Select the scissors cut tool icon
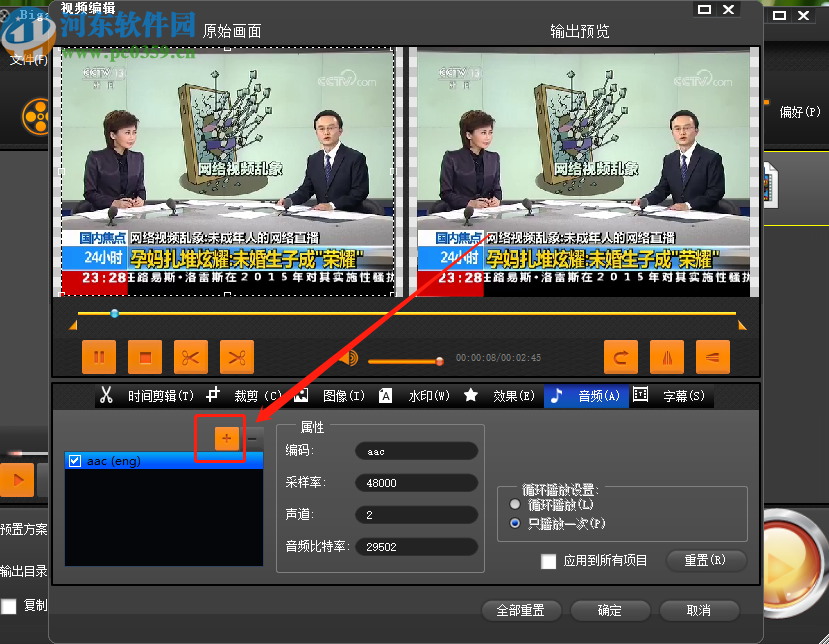Viewport: 829px width, 644px height. (191, 357)
